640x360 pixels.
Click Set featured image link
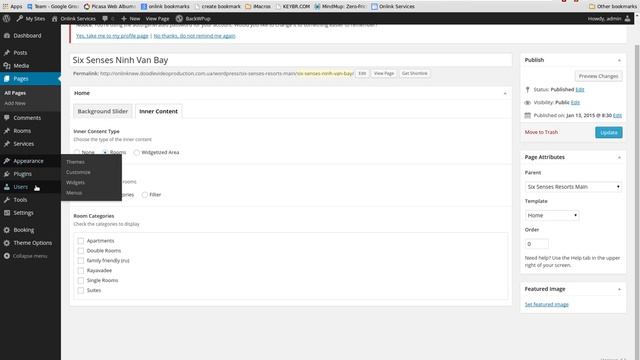tap(547, 304)
